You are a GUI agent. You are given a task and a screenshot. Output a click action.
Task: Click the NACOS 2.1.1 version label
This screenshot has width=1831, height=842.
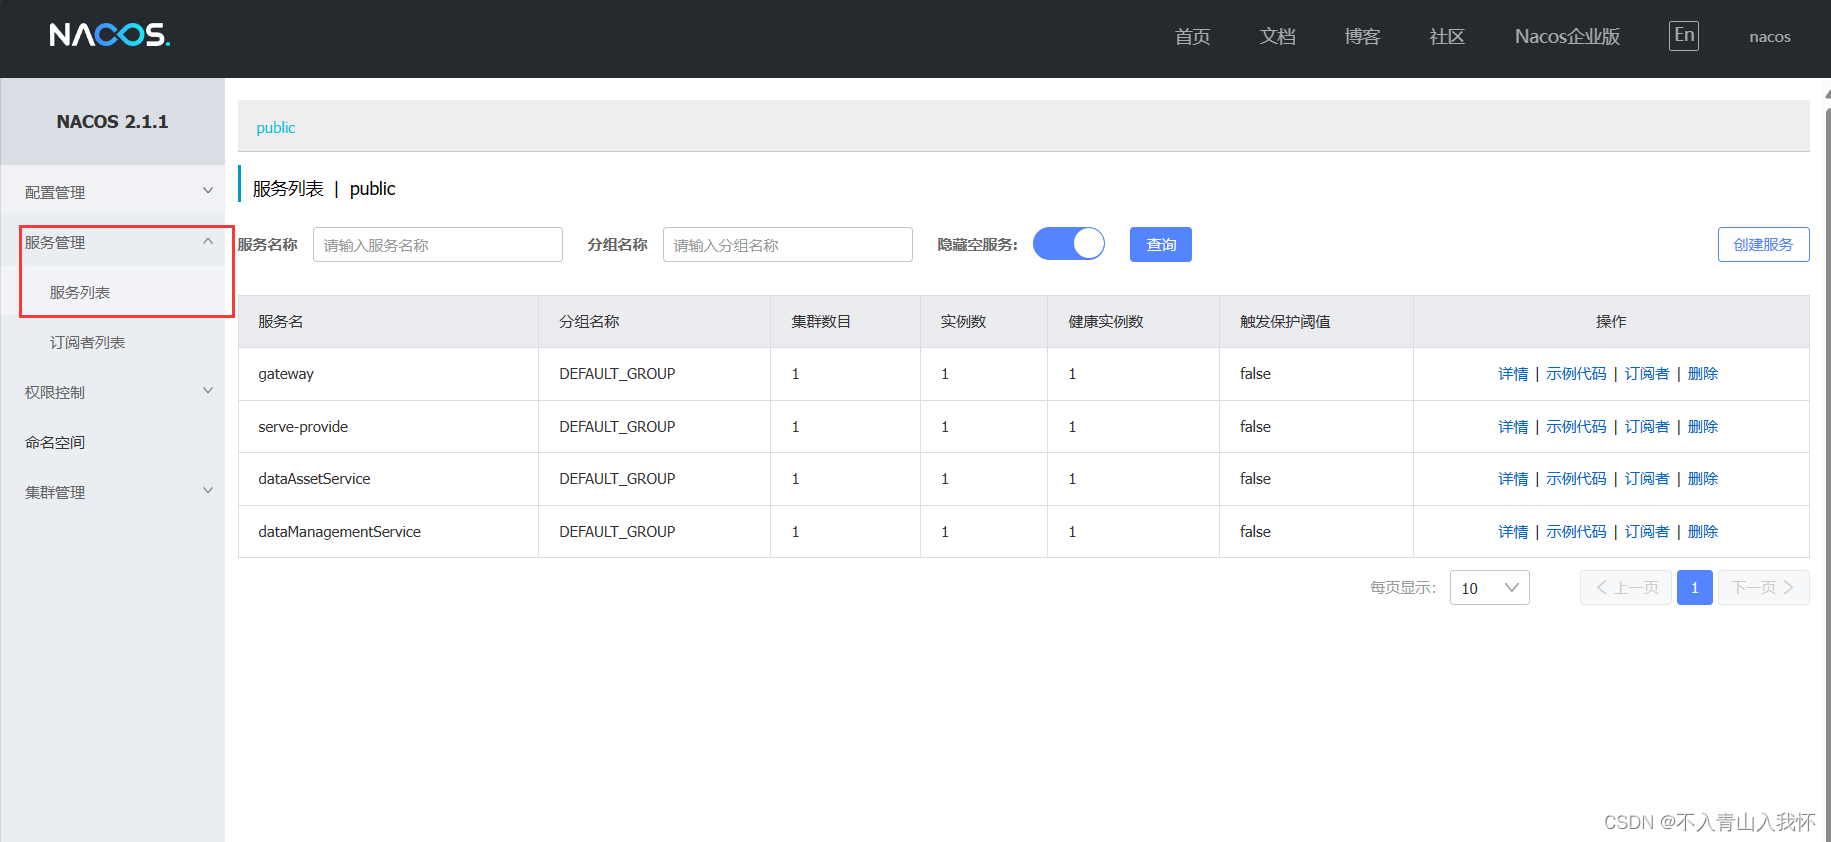[112, 122]
